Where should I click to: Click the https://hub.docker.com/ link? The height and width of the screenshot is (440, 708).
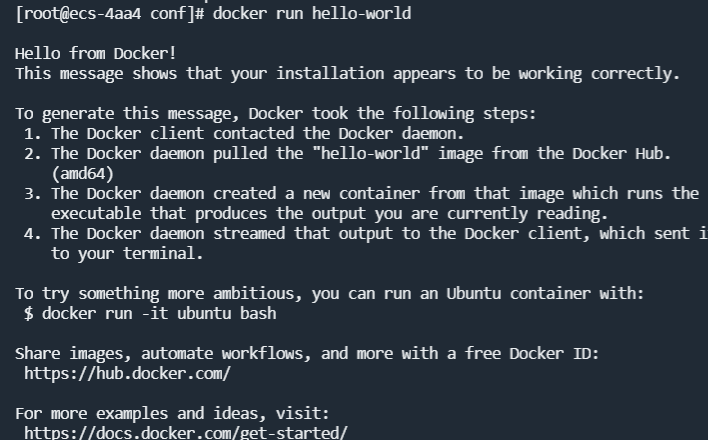click(x=128, y=373)
